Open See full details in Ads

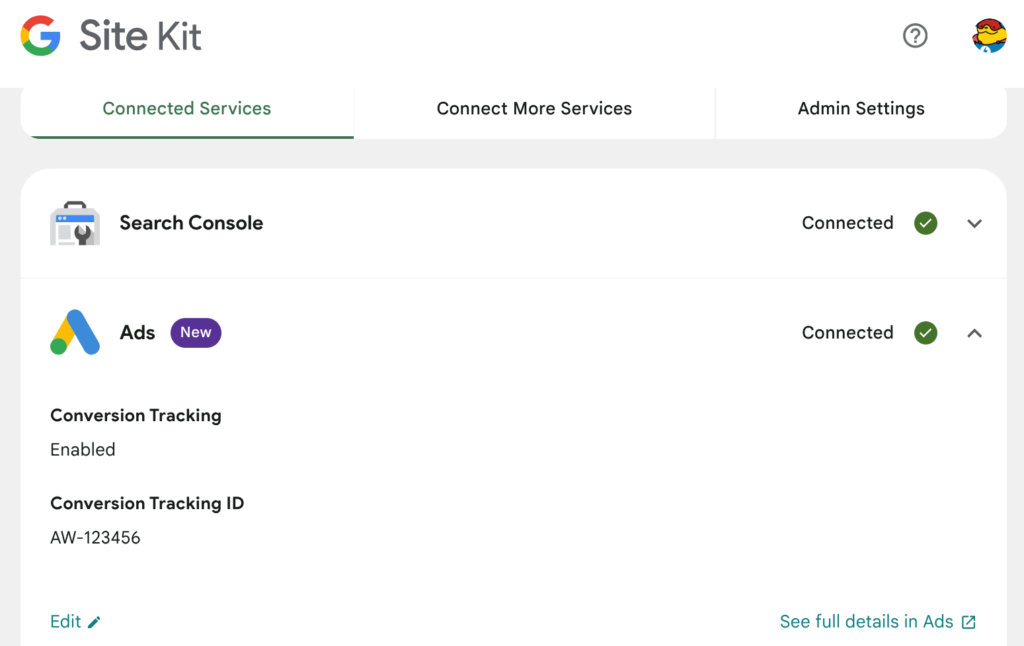coord(878,622)
